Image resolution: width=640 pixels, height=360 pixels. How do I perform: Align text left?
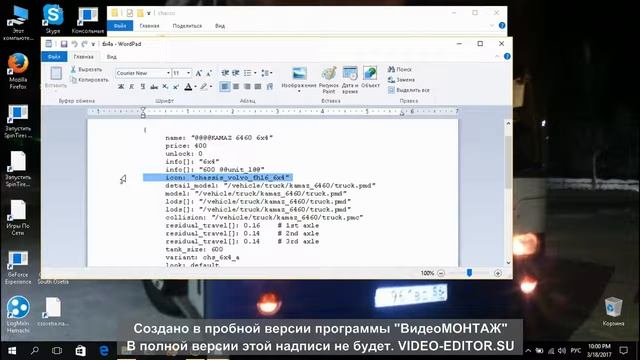[x=225, y=87]
